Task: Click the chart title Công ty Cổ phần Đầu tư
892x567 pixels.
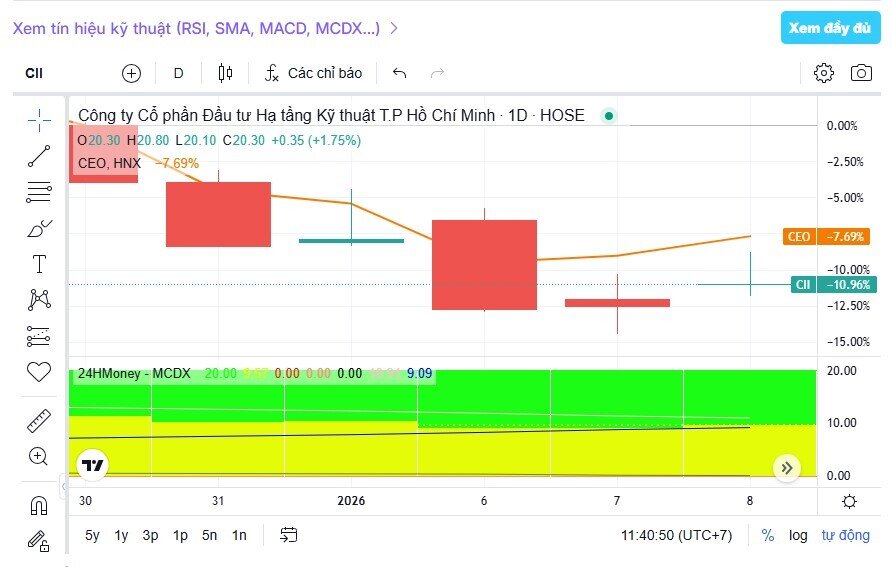Action: pyautogui.click(x=331, y=115)
